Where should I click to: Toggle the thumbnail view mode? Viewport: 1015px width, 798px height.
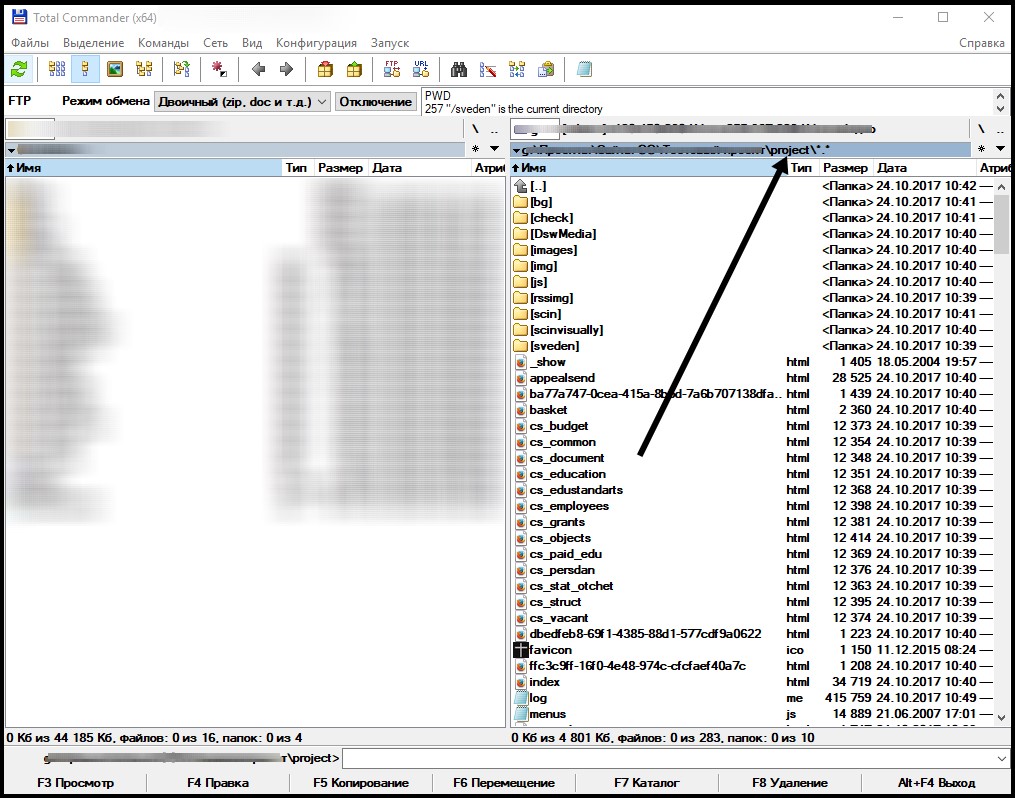click(115, 69)
